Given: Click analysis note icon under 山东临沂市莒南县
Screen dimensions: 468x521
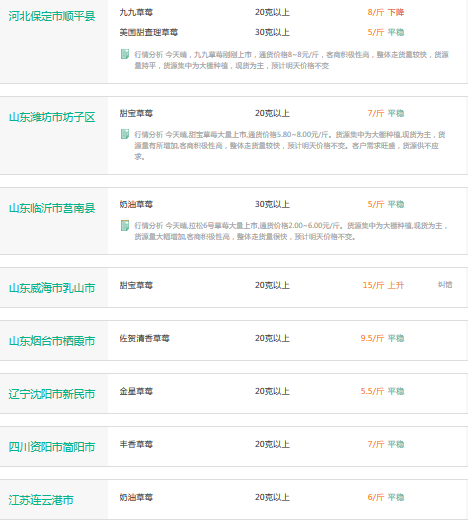Looking at the screenshot, I should point(125,225).
